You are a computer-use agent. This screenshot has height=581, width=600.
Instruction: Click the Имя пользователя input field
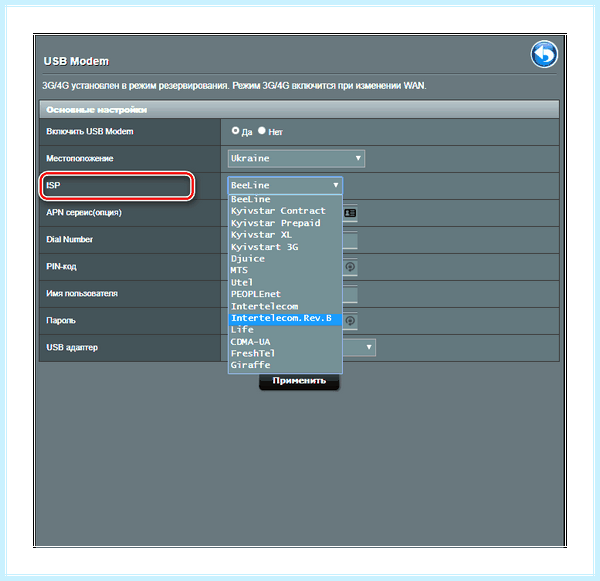pos(350,294)
